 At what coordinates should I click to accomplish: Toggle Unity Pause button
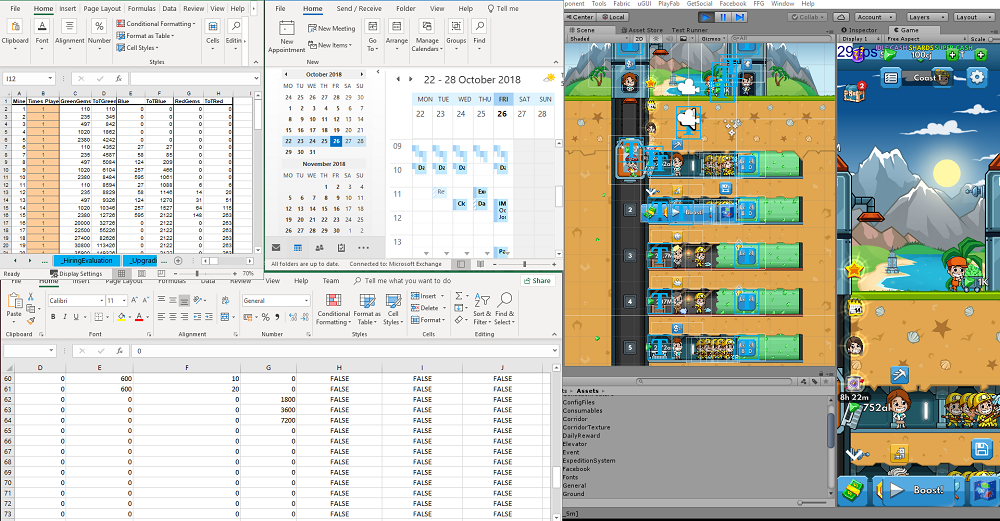[x=723, y=17]
